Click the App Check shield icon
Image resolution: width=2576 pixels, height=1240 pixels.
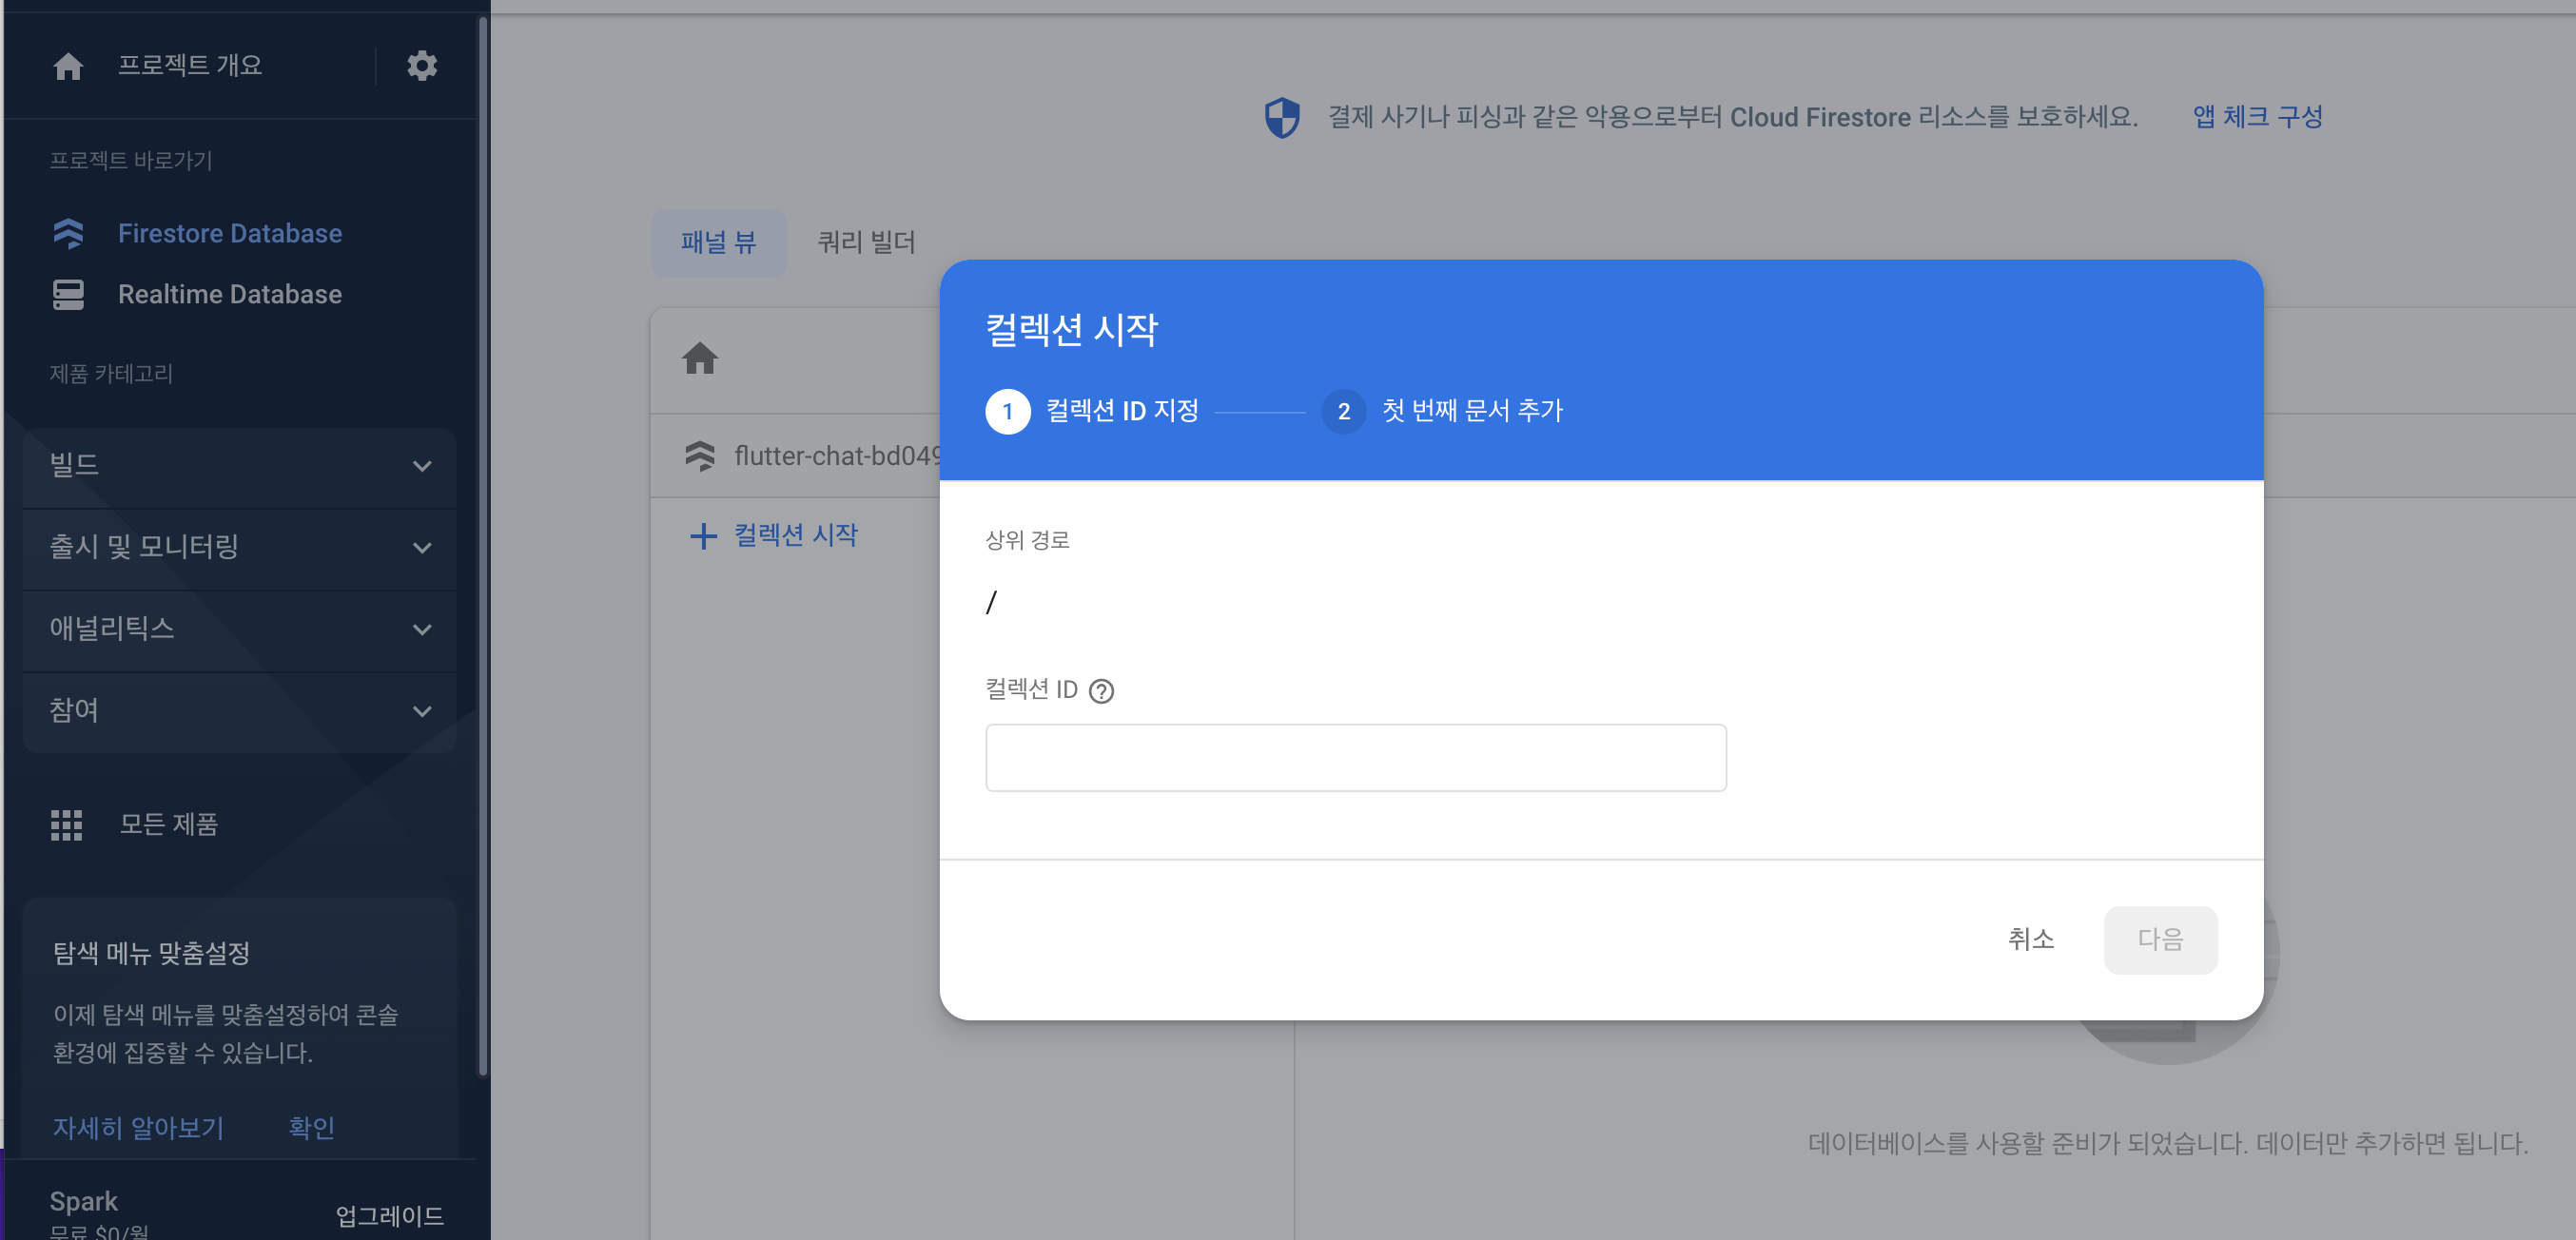(x=1282, y=118)
